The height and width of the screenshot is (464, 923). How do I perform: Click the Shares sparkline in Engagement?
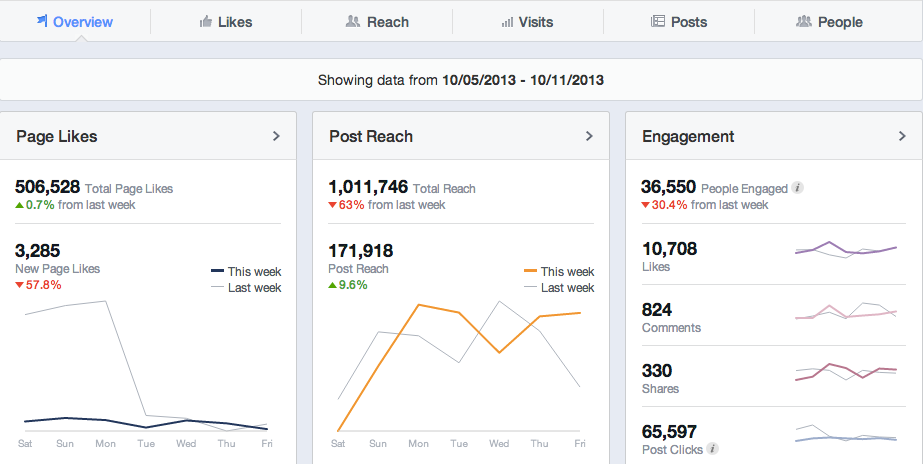(846, 372)
